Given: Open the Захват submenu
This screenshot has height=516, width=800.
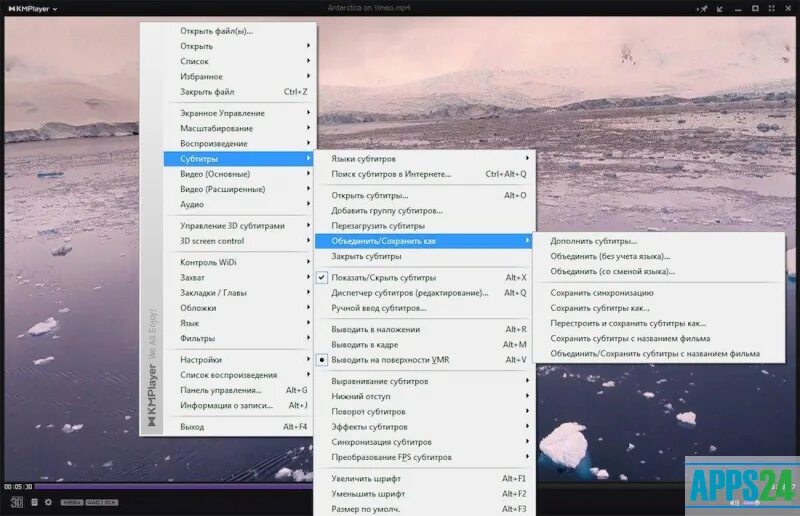Looking at the screenshot, I should pos(239,278).
